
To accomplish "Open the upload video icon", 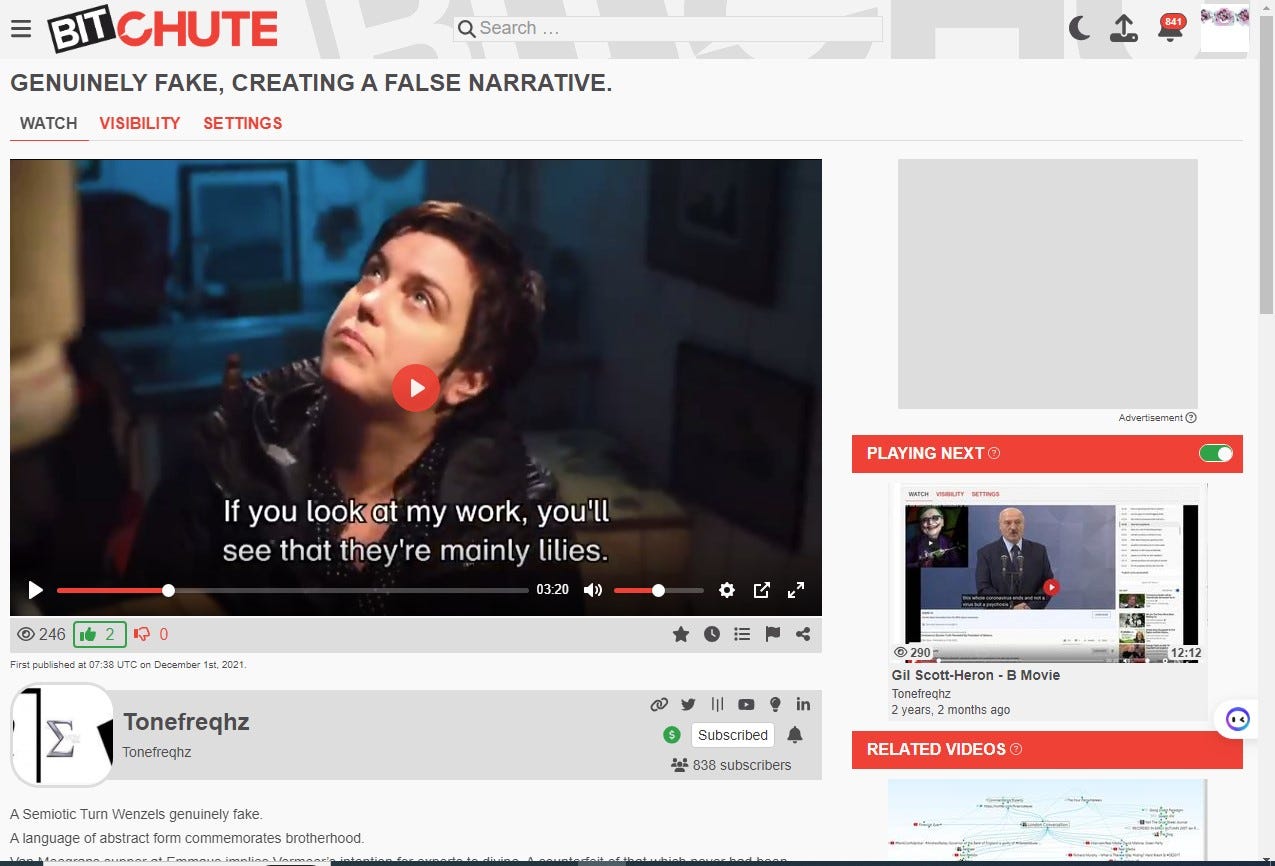I will tap(1124, 28).
